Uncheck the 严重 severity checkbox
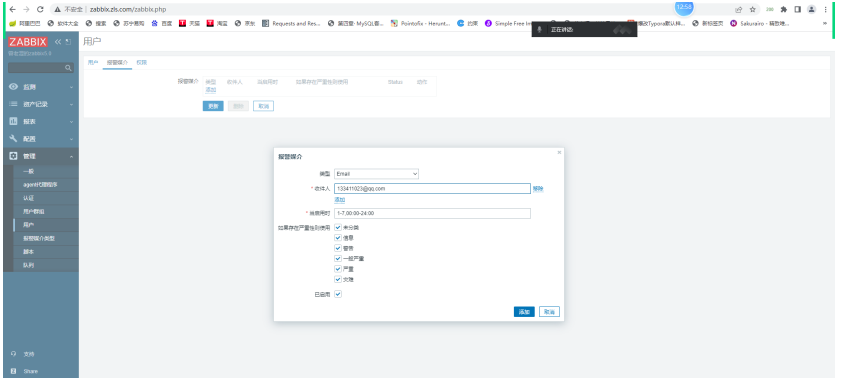 [x=338, y=269]
